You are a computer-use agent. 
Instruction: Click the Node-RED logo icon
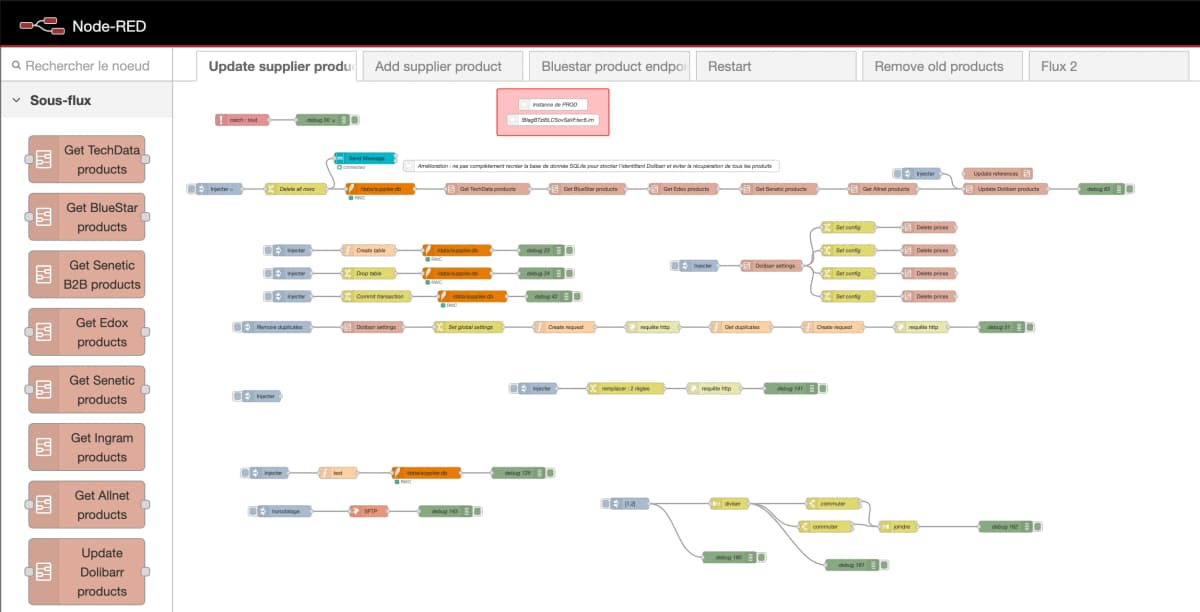click(41, 24)
